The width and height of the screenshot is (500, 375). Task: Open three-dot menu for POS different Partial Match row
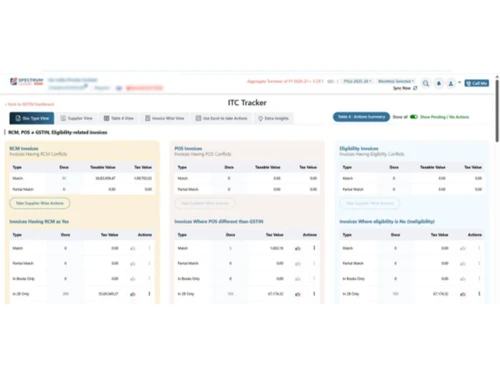coord(314,263)
